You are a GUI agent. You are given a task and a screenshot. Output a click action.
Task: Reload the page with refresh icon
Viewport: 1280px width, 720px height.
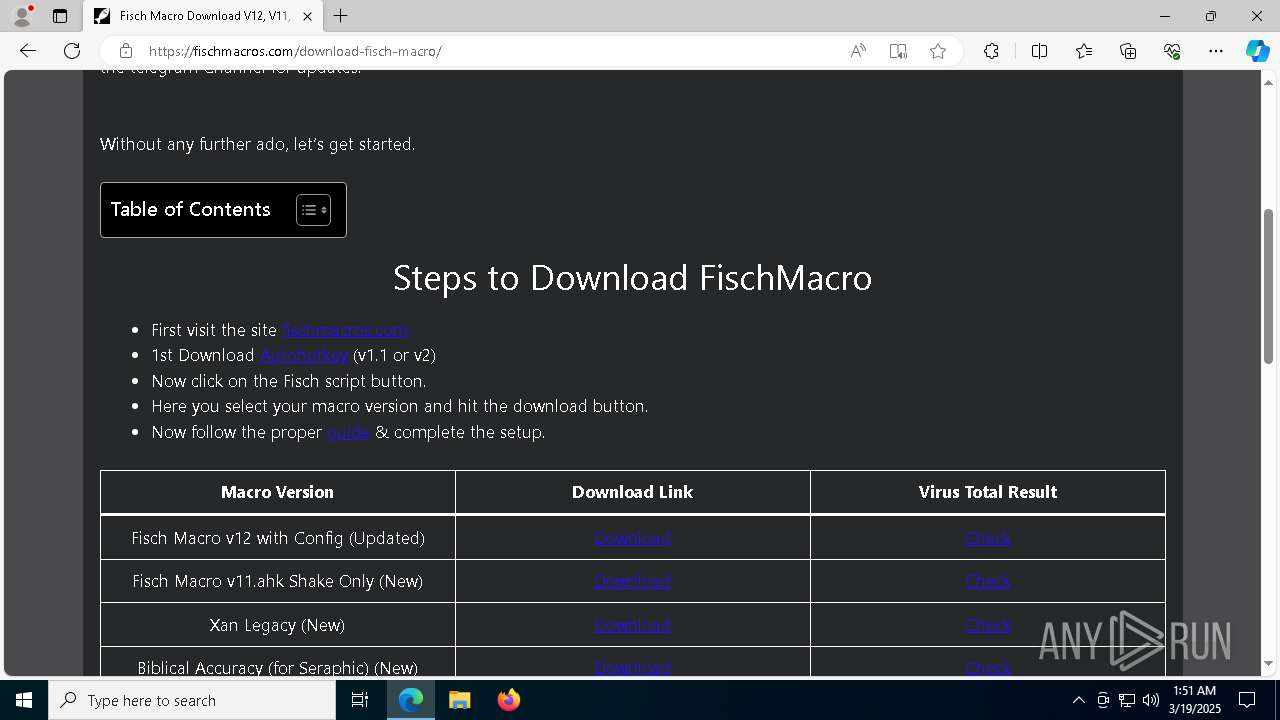(x=72, y=51)
